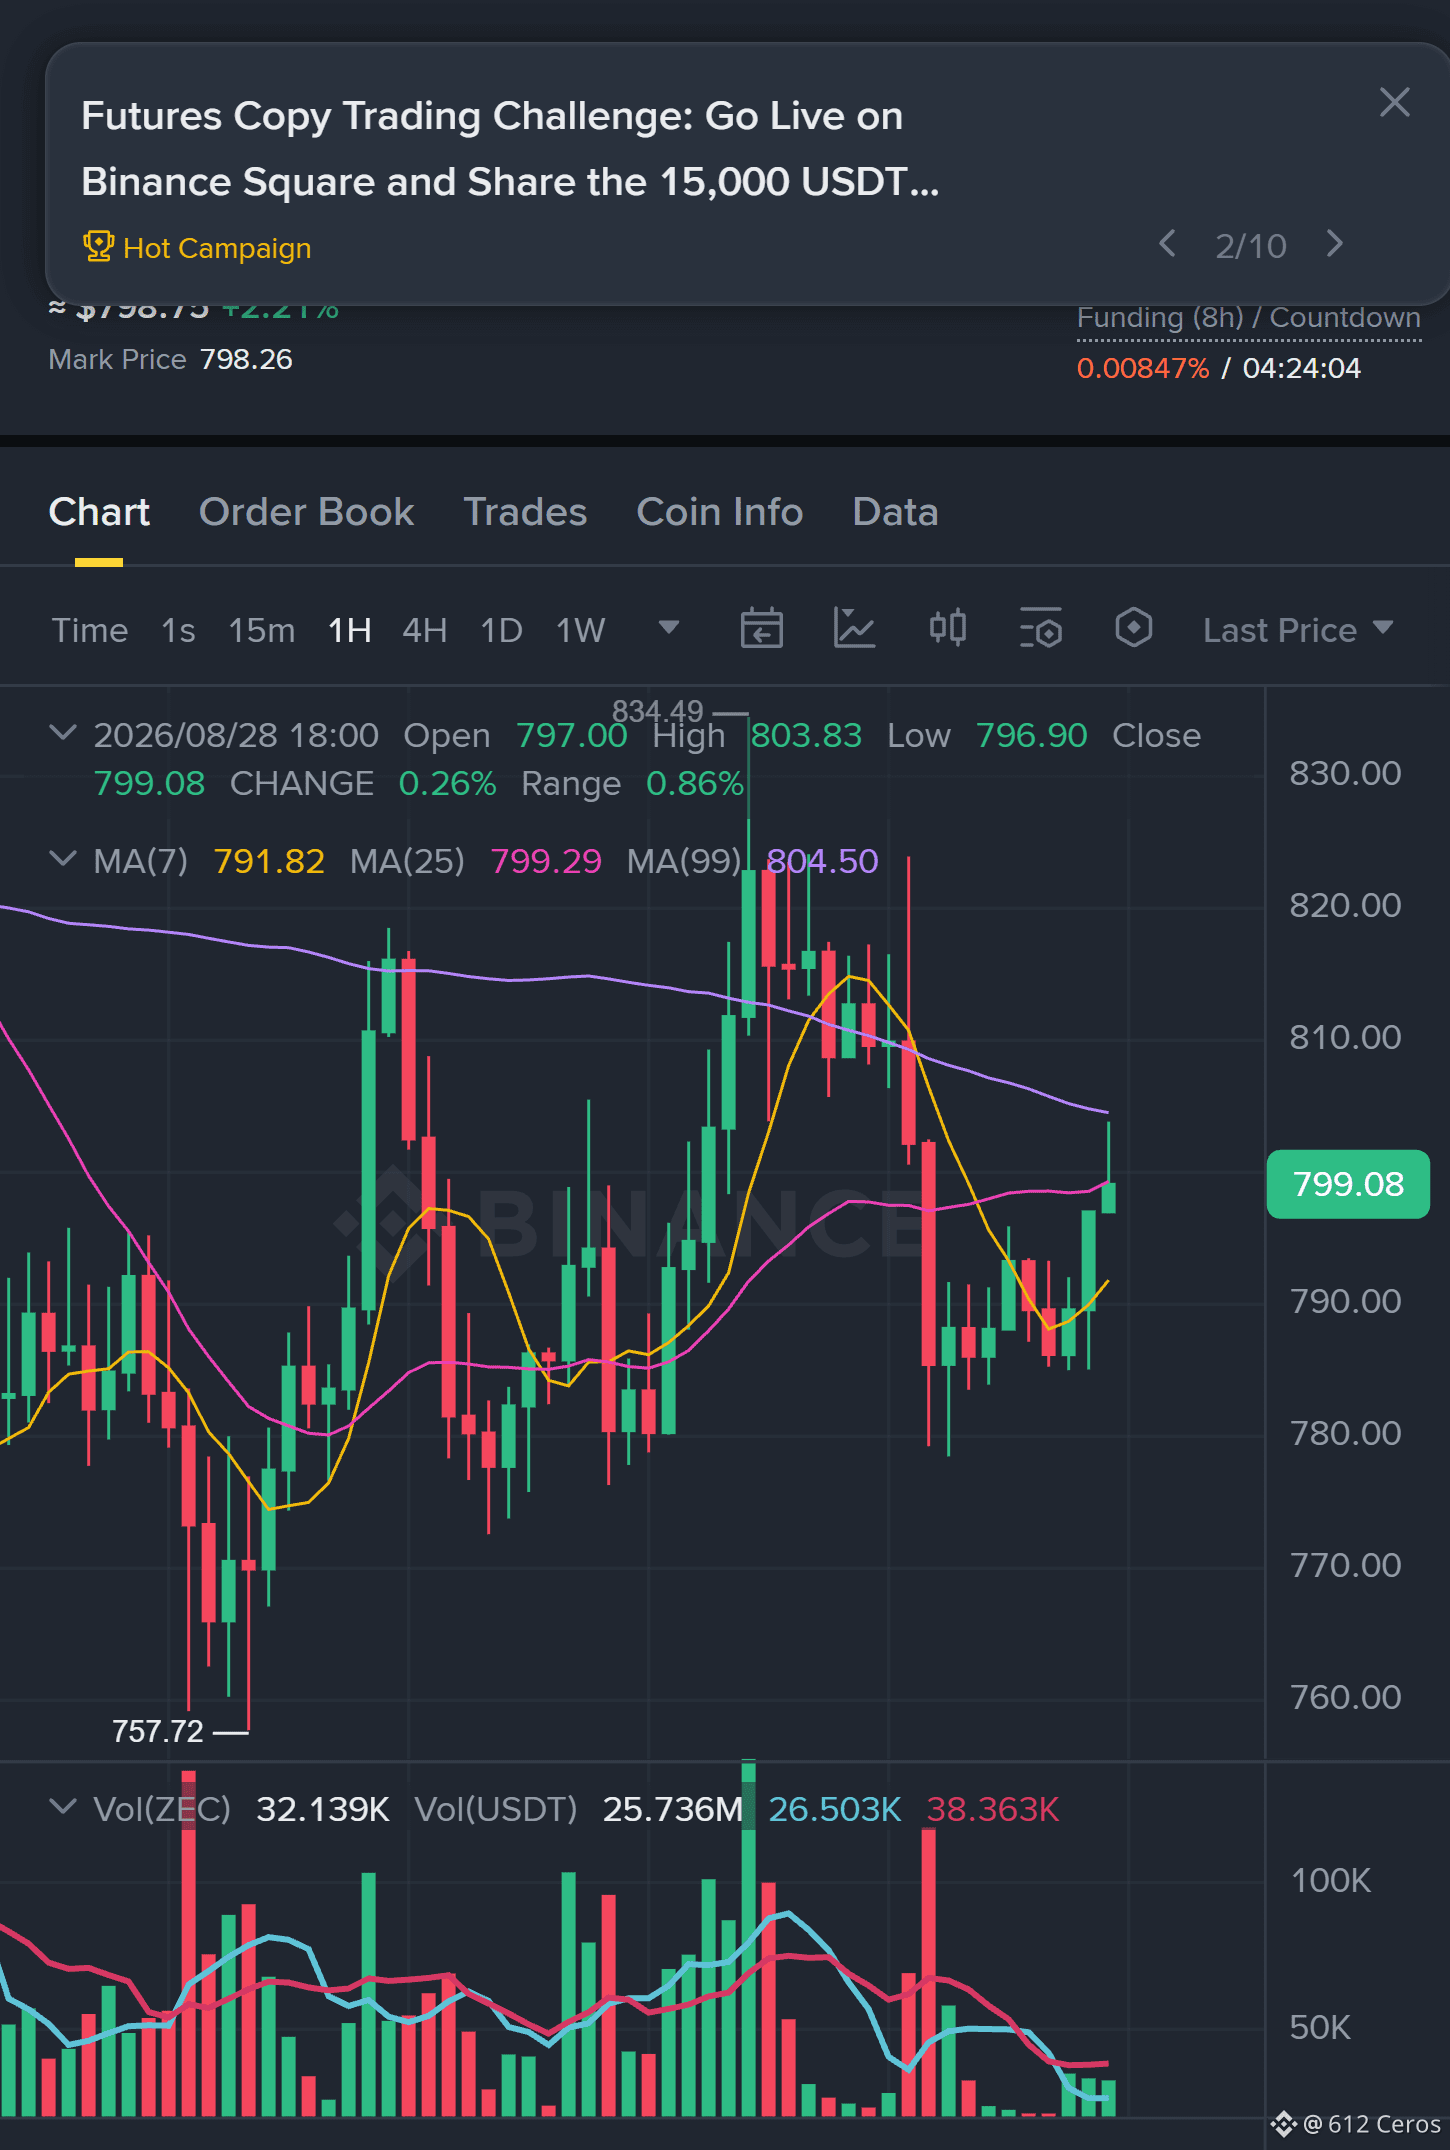Open the Last Price dropdown
1450x2150 pixels.
(1298, 630)
